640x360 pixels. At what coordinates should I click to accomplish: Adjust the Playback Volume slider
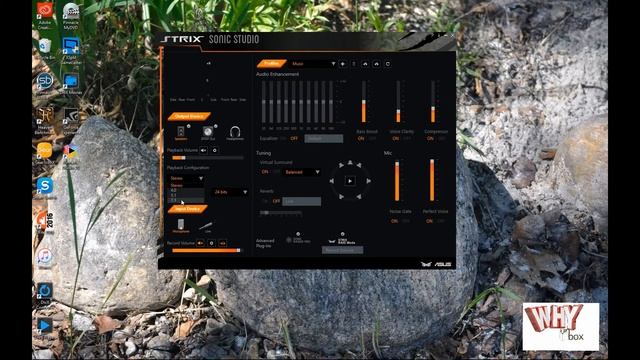pos(208,158)
